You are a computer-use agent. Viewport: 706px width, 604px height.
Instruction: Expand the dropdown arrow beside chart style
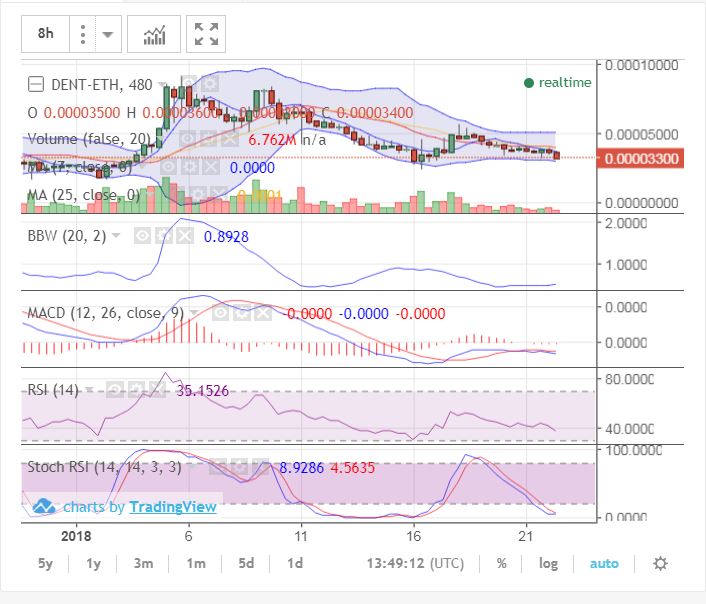click(108, 34)
